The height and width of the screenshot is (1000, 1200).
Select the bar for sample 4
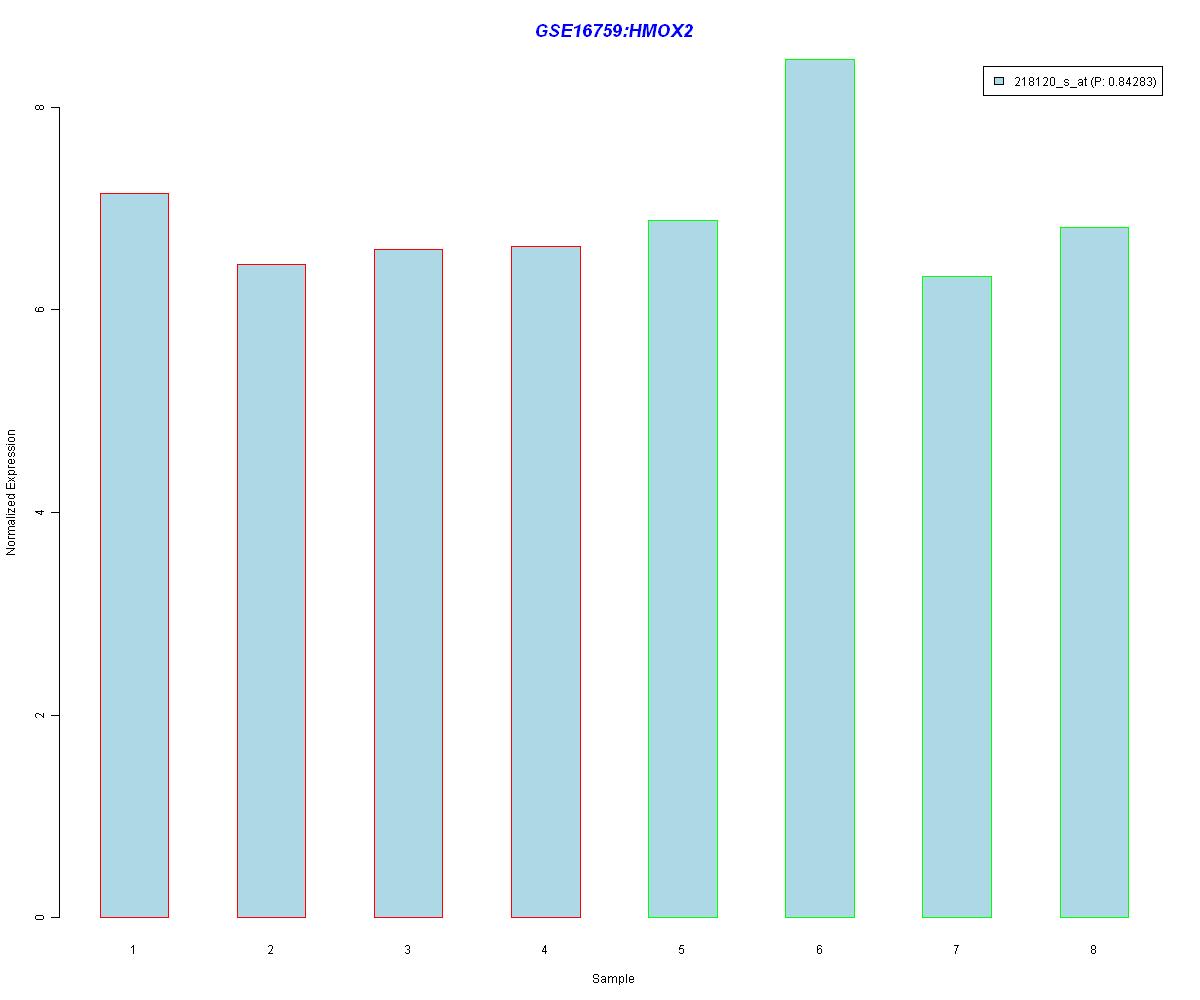[546, 582]
